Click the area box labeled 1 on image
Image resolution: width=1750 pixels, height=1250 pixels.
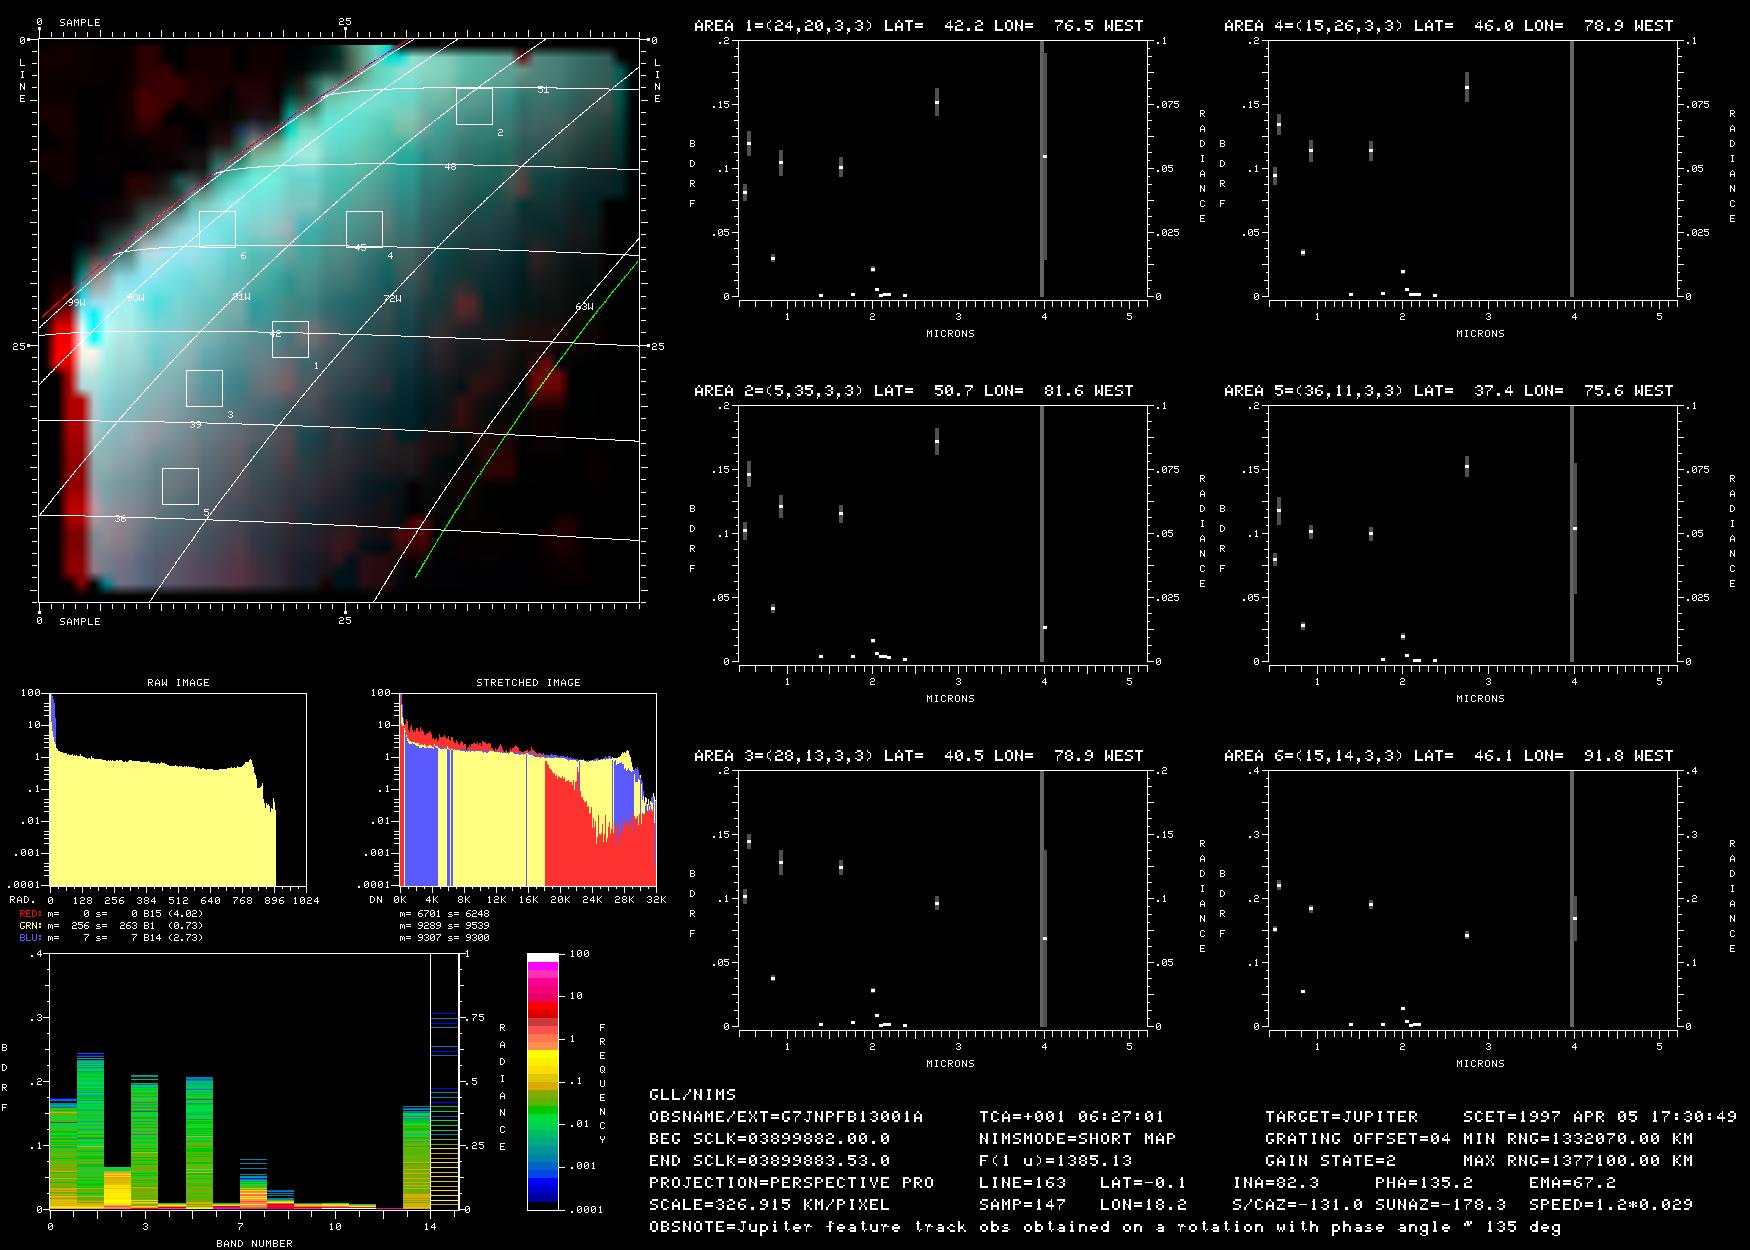(290, 339)
